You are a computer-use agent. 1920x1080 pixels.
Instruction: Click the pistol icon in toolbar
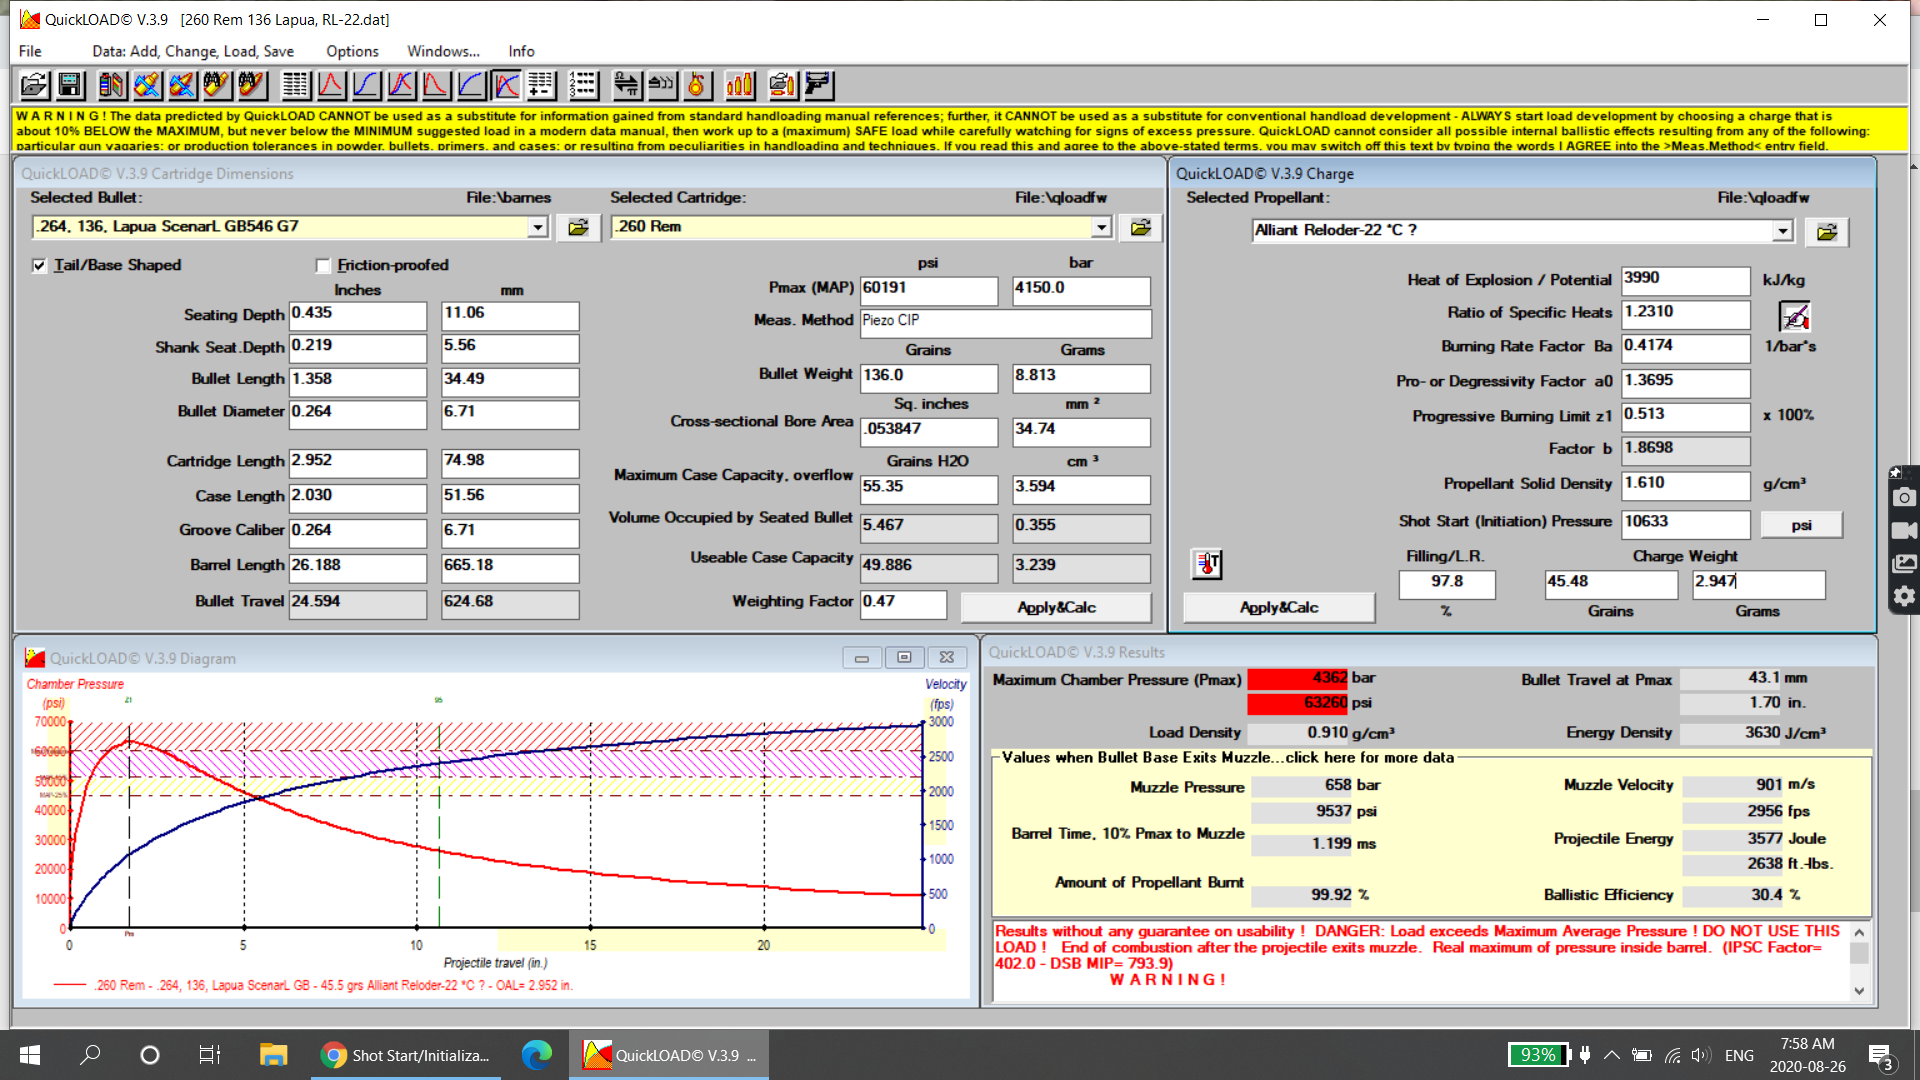click(818, 85)
